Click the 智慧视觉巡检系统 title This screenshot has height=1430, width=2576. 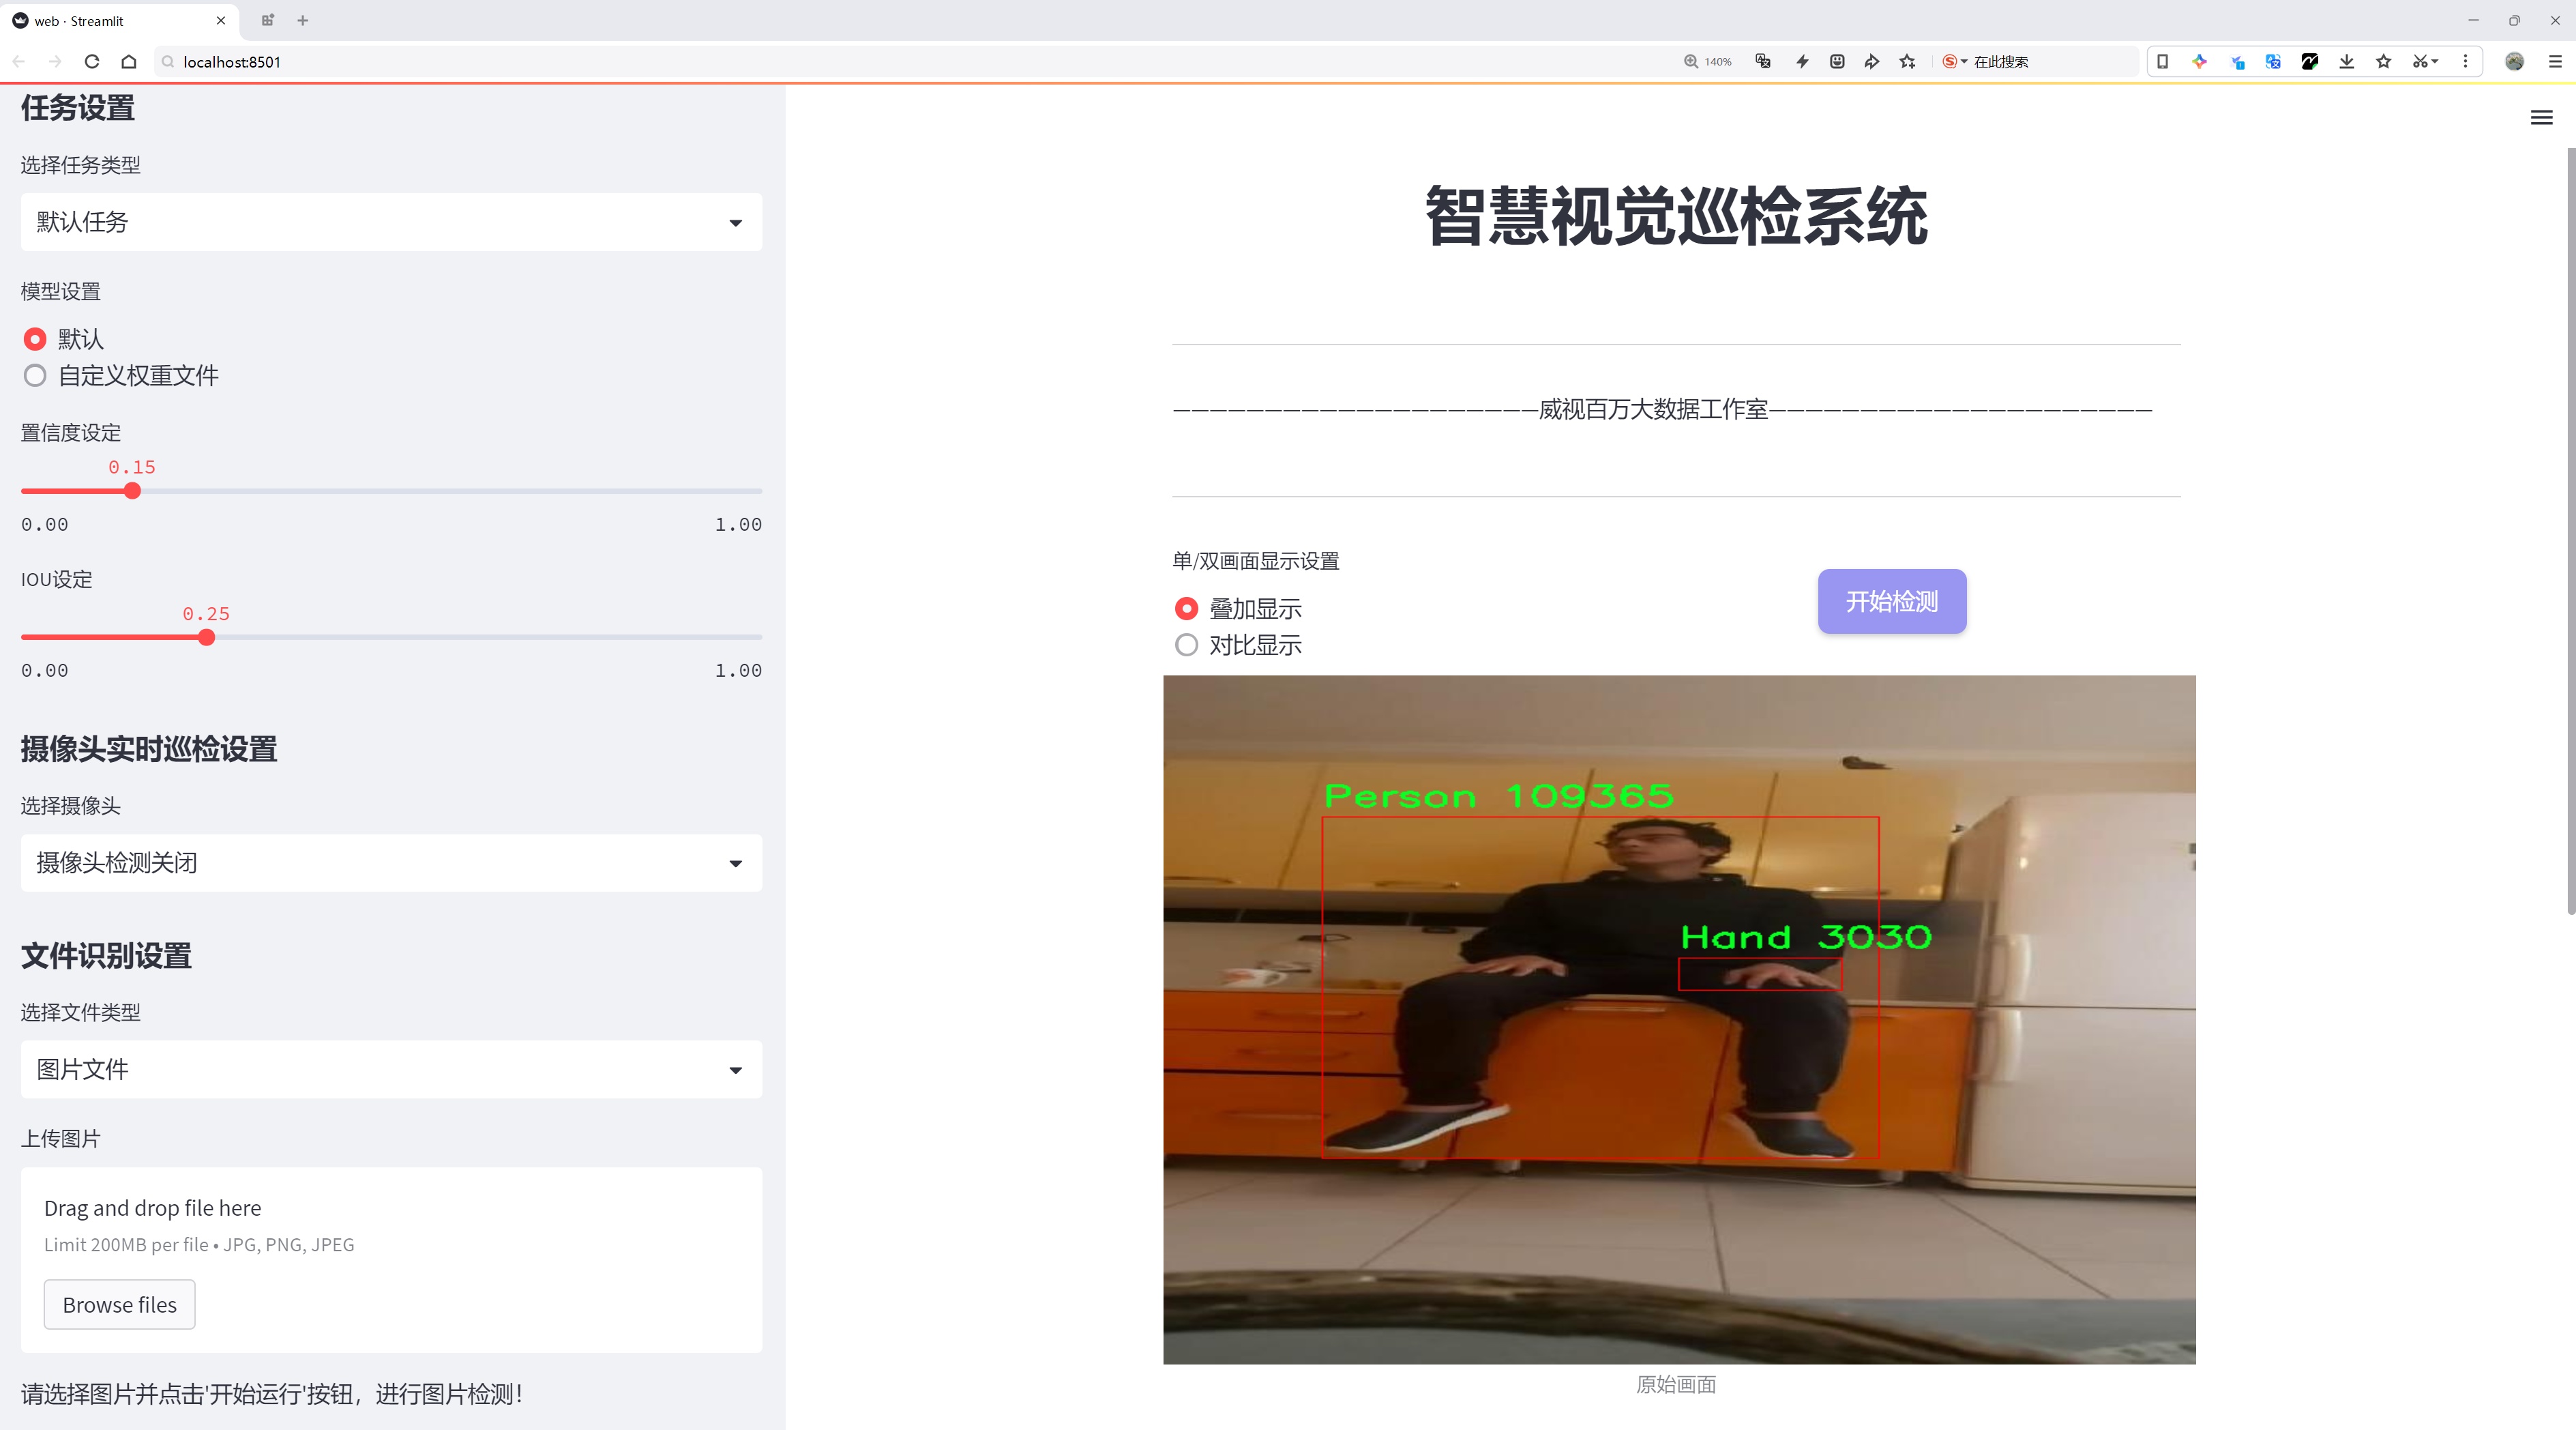tap(1677, 216)
